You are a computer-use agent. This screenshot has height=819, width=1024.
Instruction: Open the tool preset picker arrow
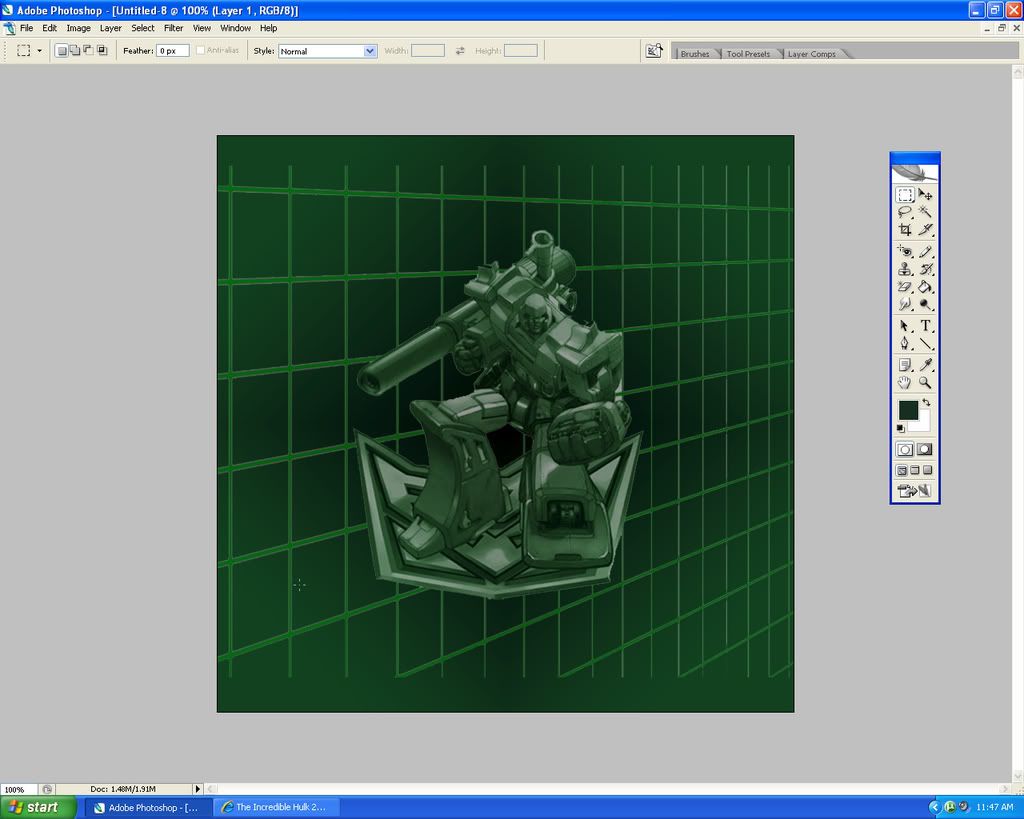point(40,51)
